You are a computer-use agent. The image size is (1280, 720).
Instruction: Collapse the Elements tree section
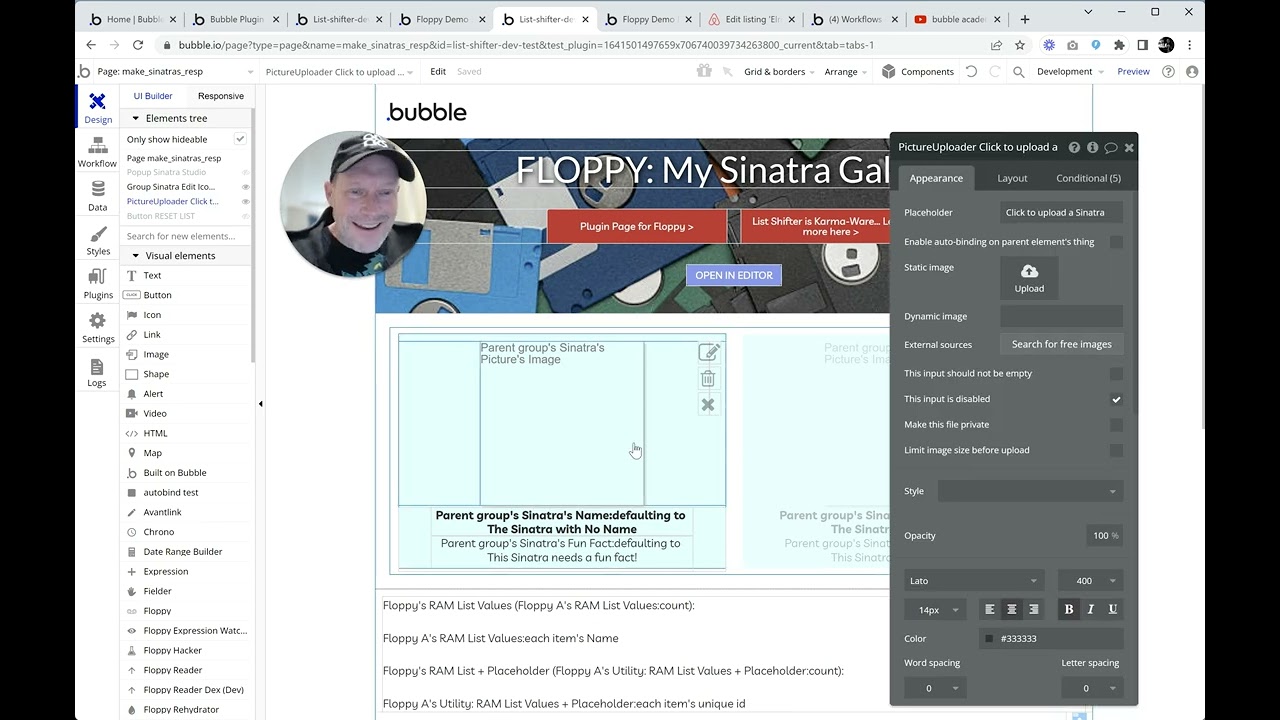(x=136, y=118)
